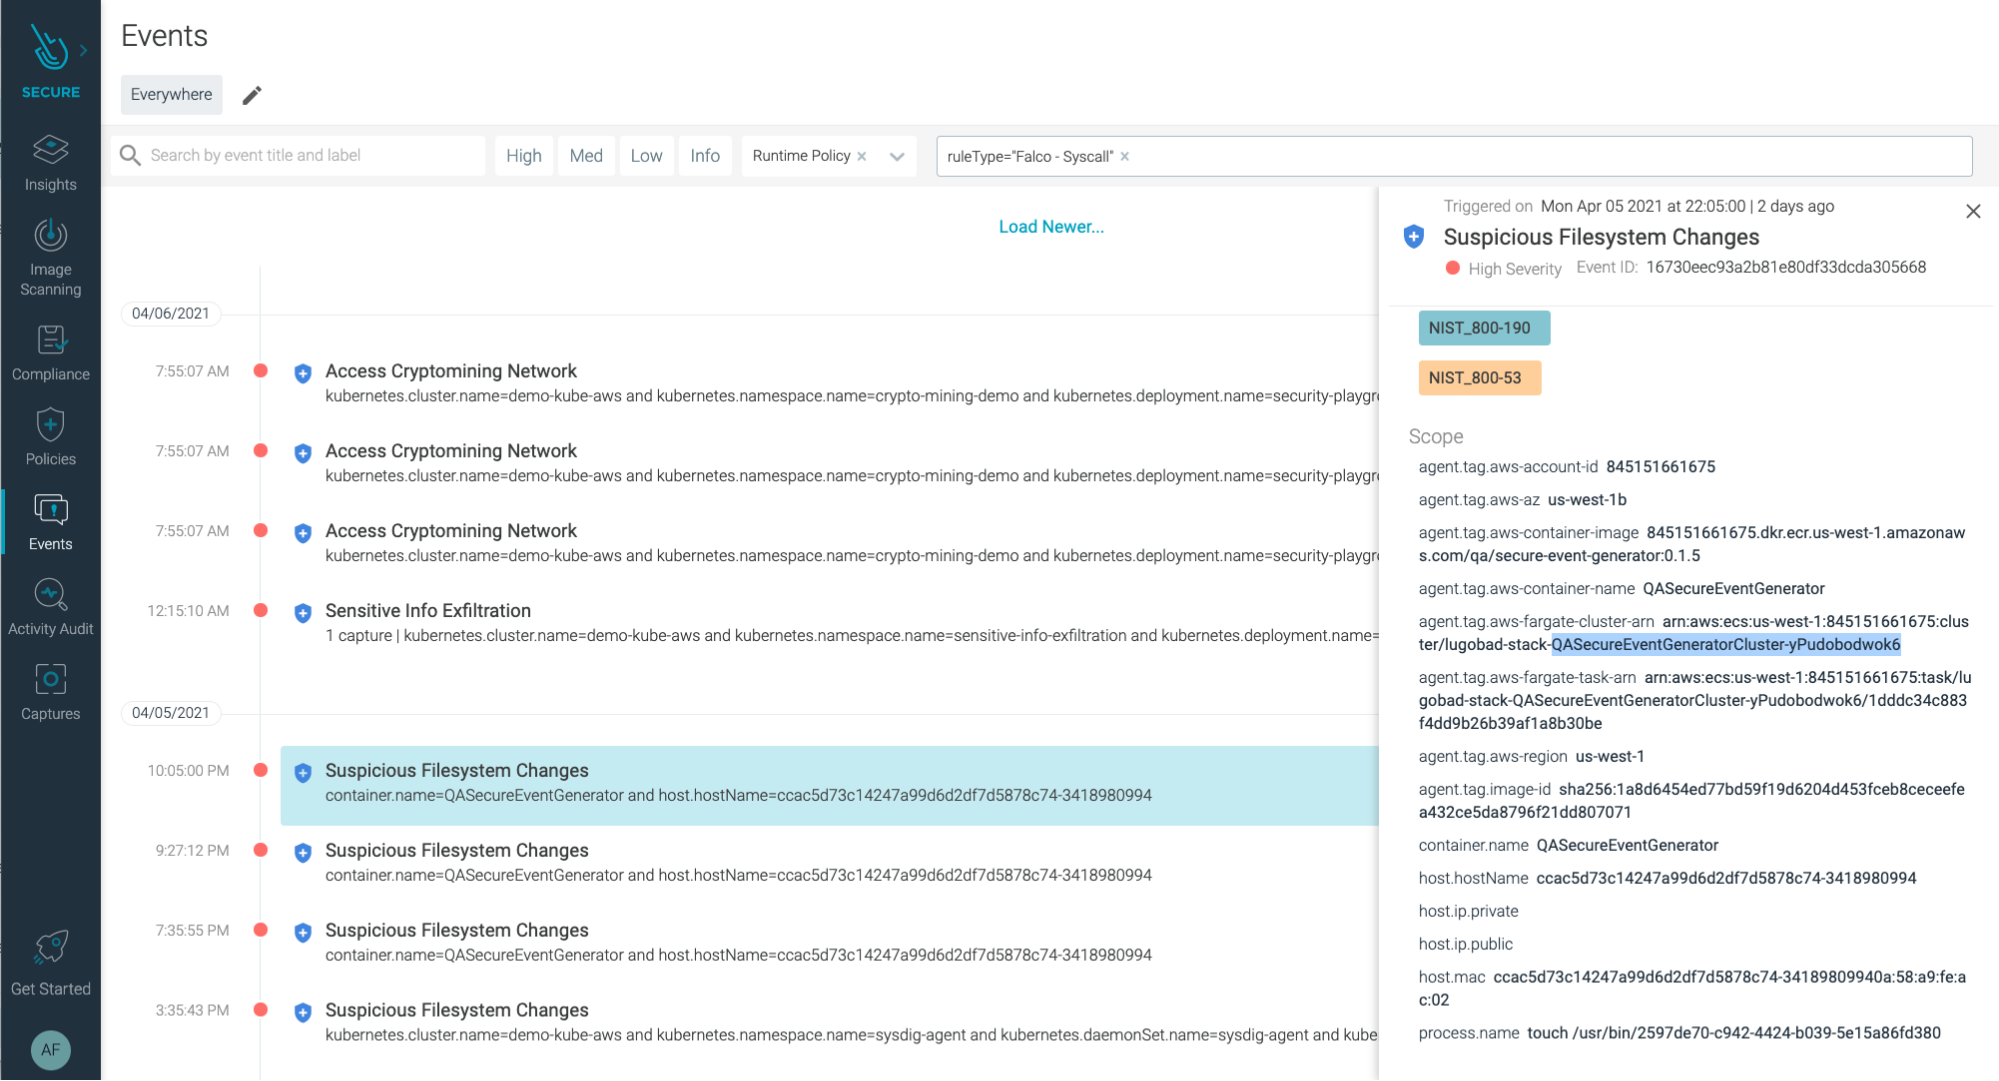Select the Everywhere scope tab
This screenshot has width=1999, height=1081.
tap(171, 95)
